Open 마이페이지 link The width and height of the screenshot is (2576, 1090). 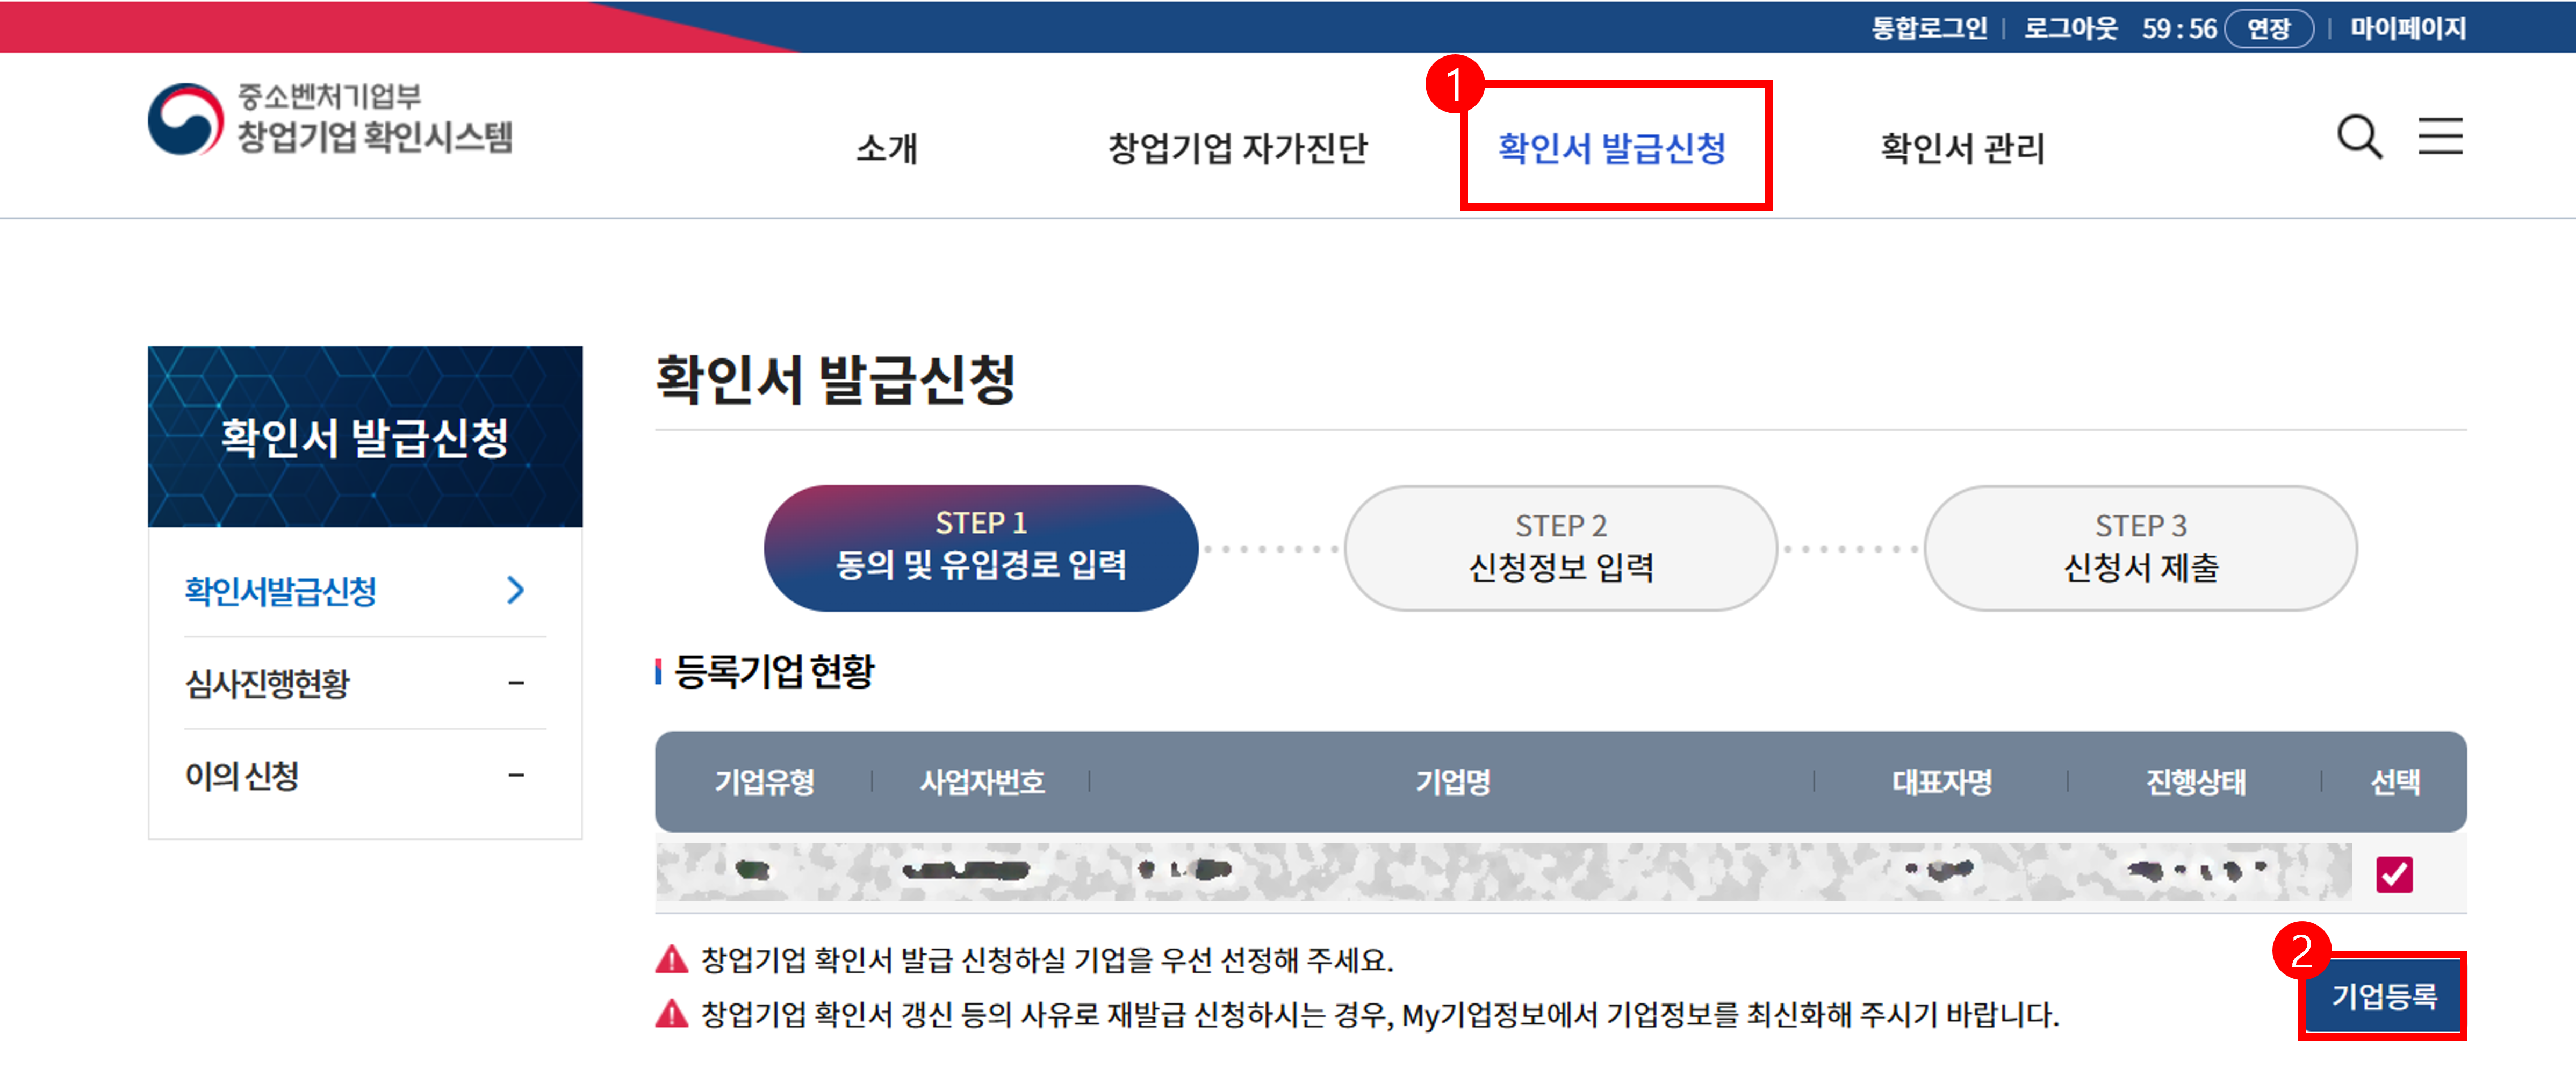(x=2407, y=28)
